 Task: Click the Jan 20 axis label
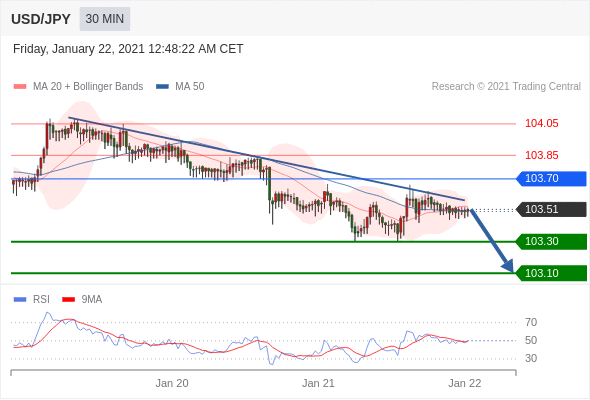[x=172, y=383]
